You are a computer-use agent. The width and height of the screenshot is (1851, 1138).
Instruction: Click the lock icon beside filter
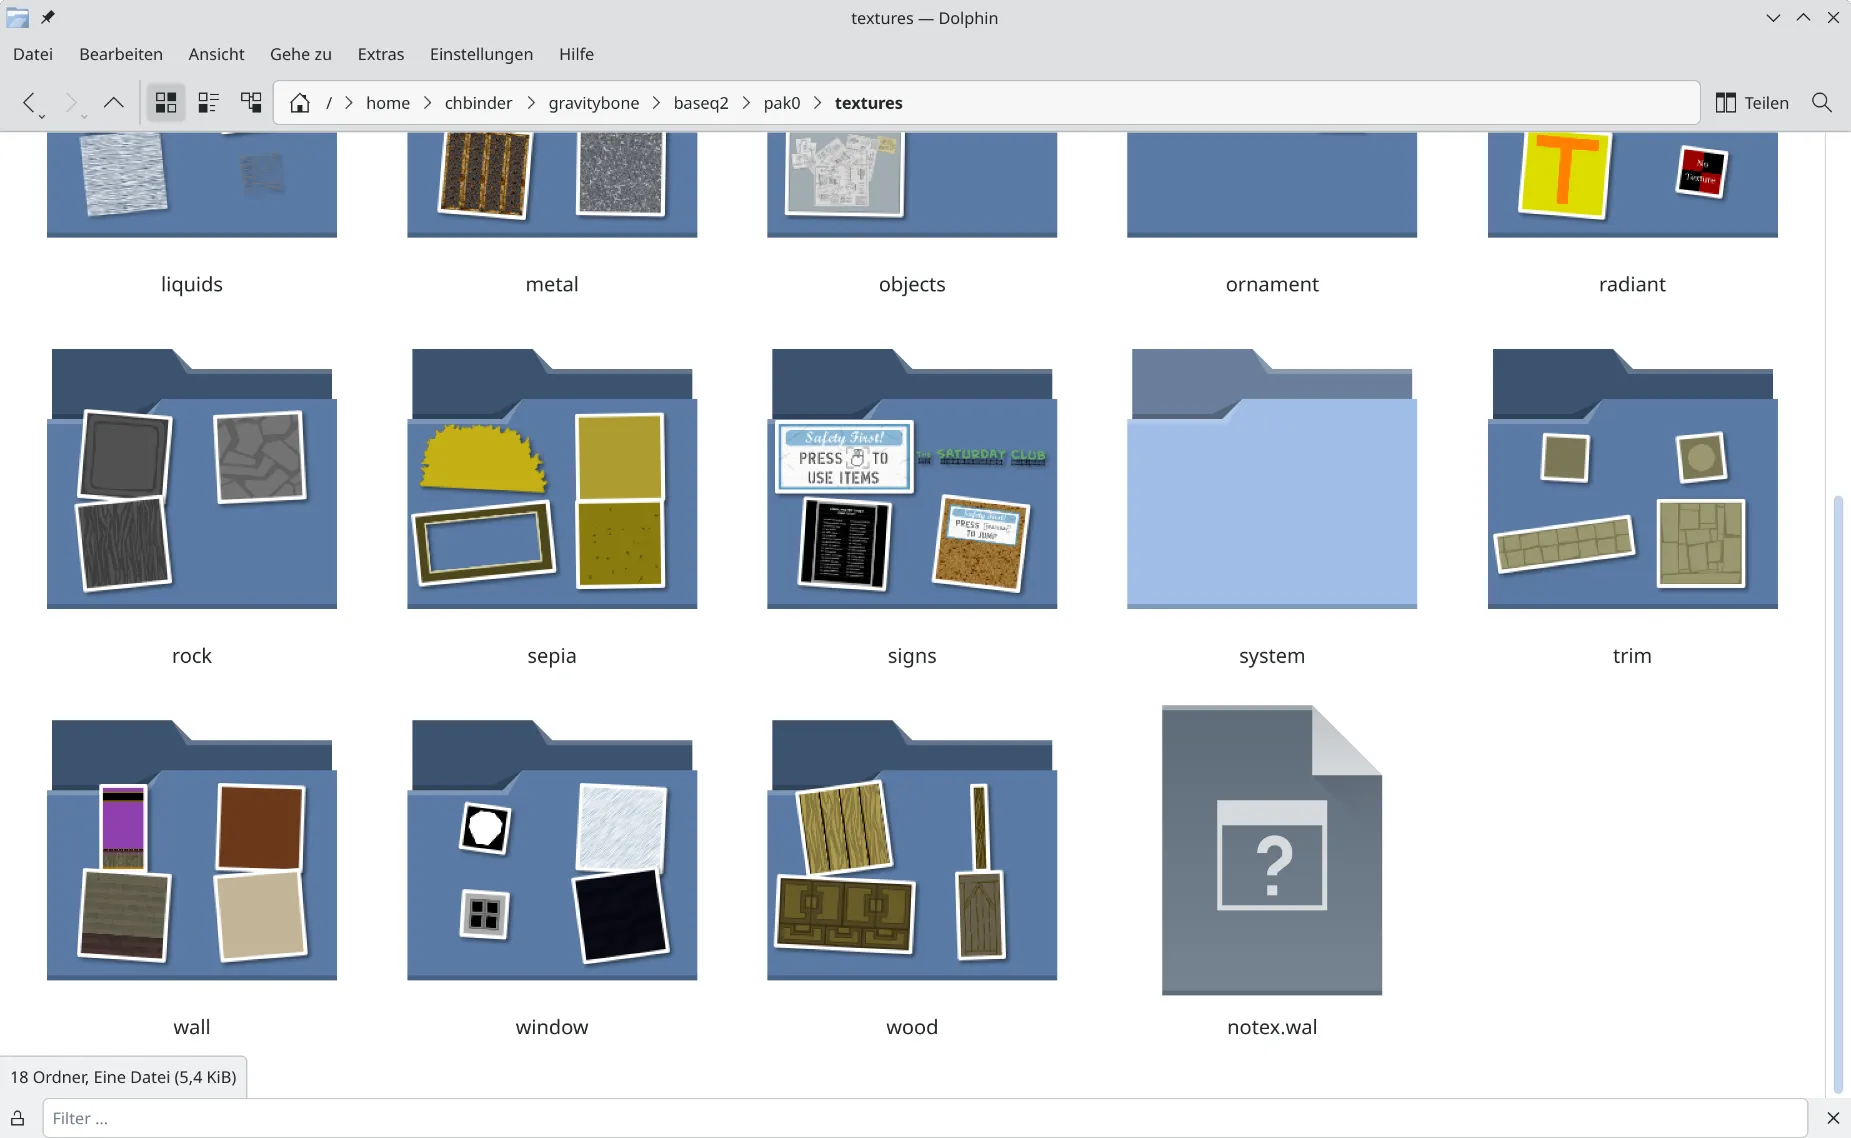pyautogui.click(x=18, y=1118)
